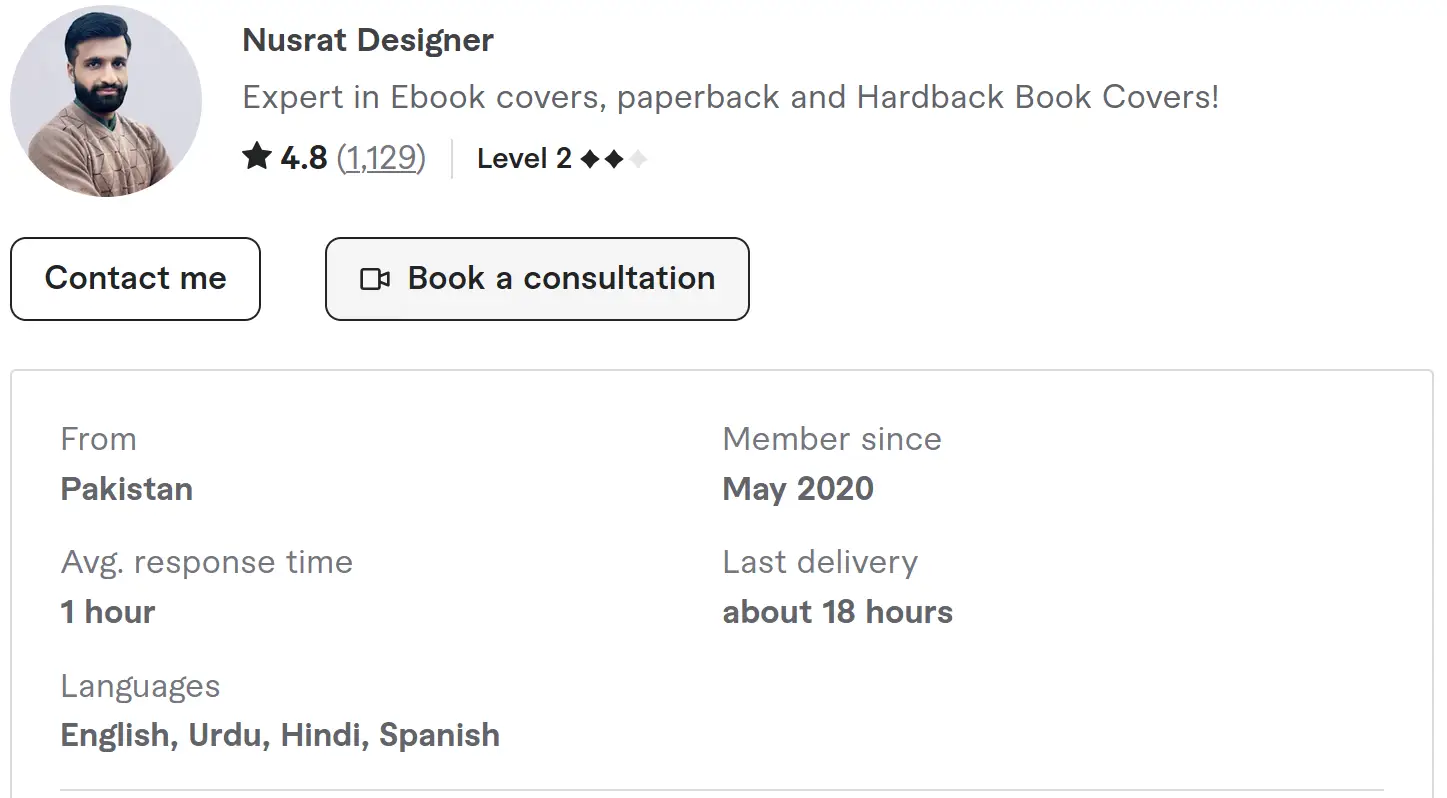Click the video camera icon
1447x798 pixels.
pos(375,279)
